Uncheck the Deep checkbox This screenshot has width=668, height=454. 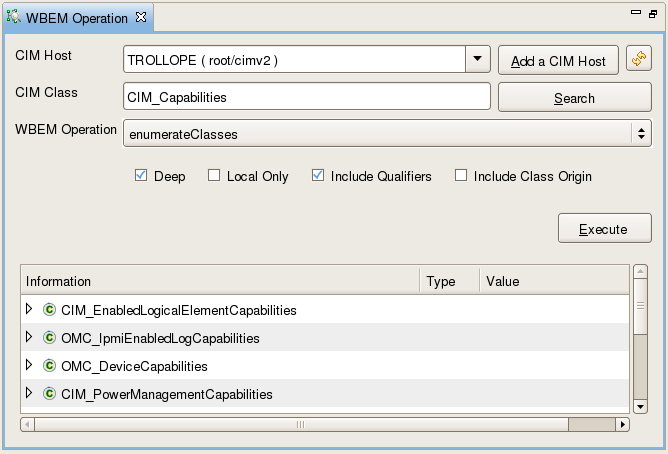[x=141, y=175]
